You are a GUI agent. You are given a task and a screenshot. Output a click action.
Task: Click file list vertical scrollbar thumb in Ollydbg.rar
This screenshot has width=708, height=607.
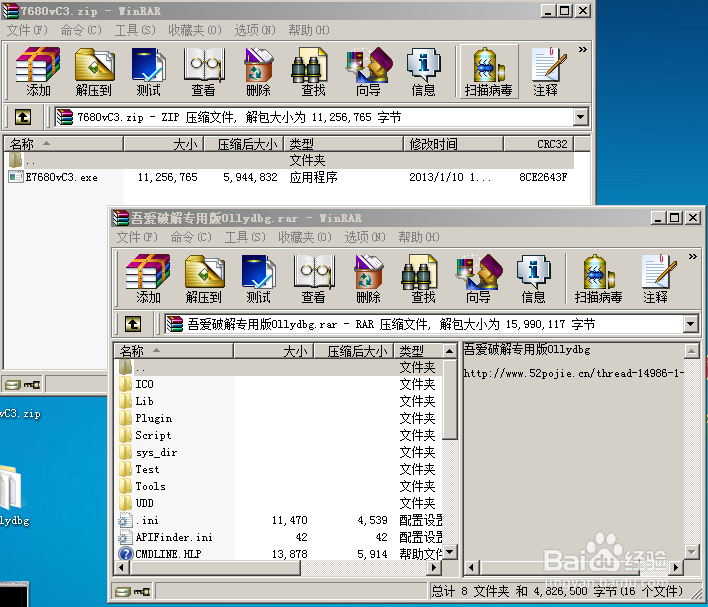point(450,399)
